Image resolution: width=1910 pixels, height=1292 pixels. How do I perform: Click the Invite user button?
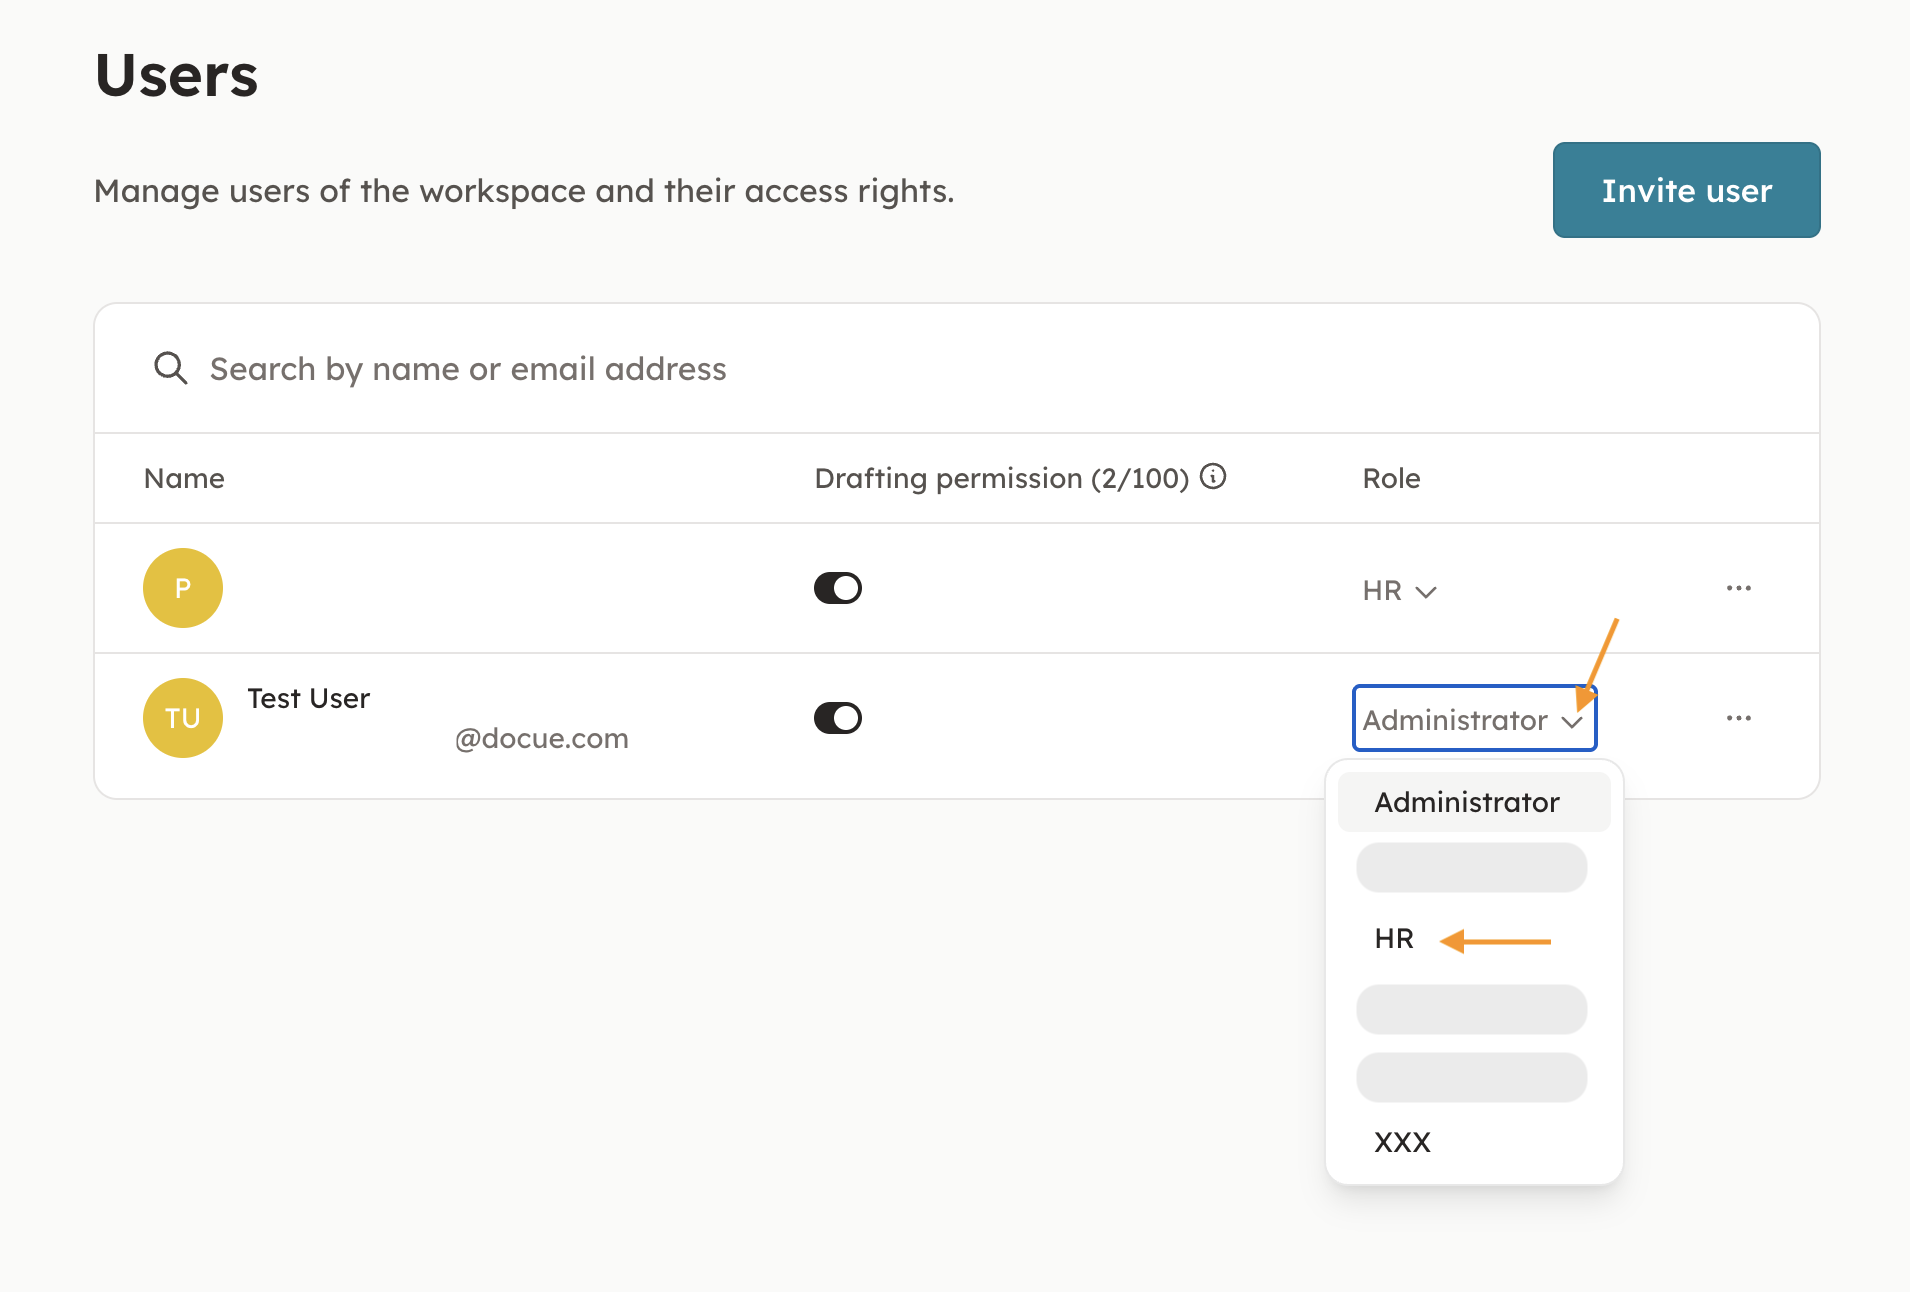(x=1686, y=190)
